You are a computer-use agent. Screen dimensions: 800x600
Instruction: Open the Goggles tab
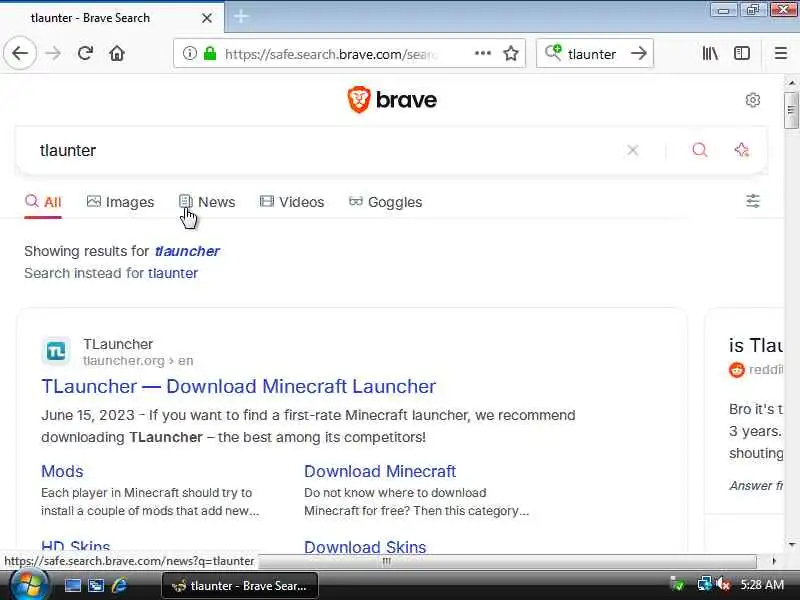[385, 202]
